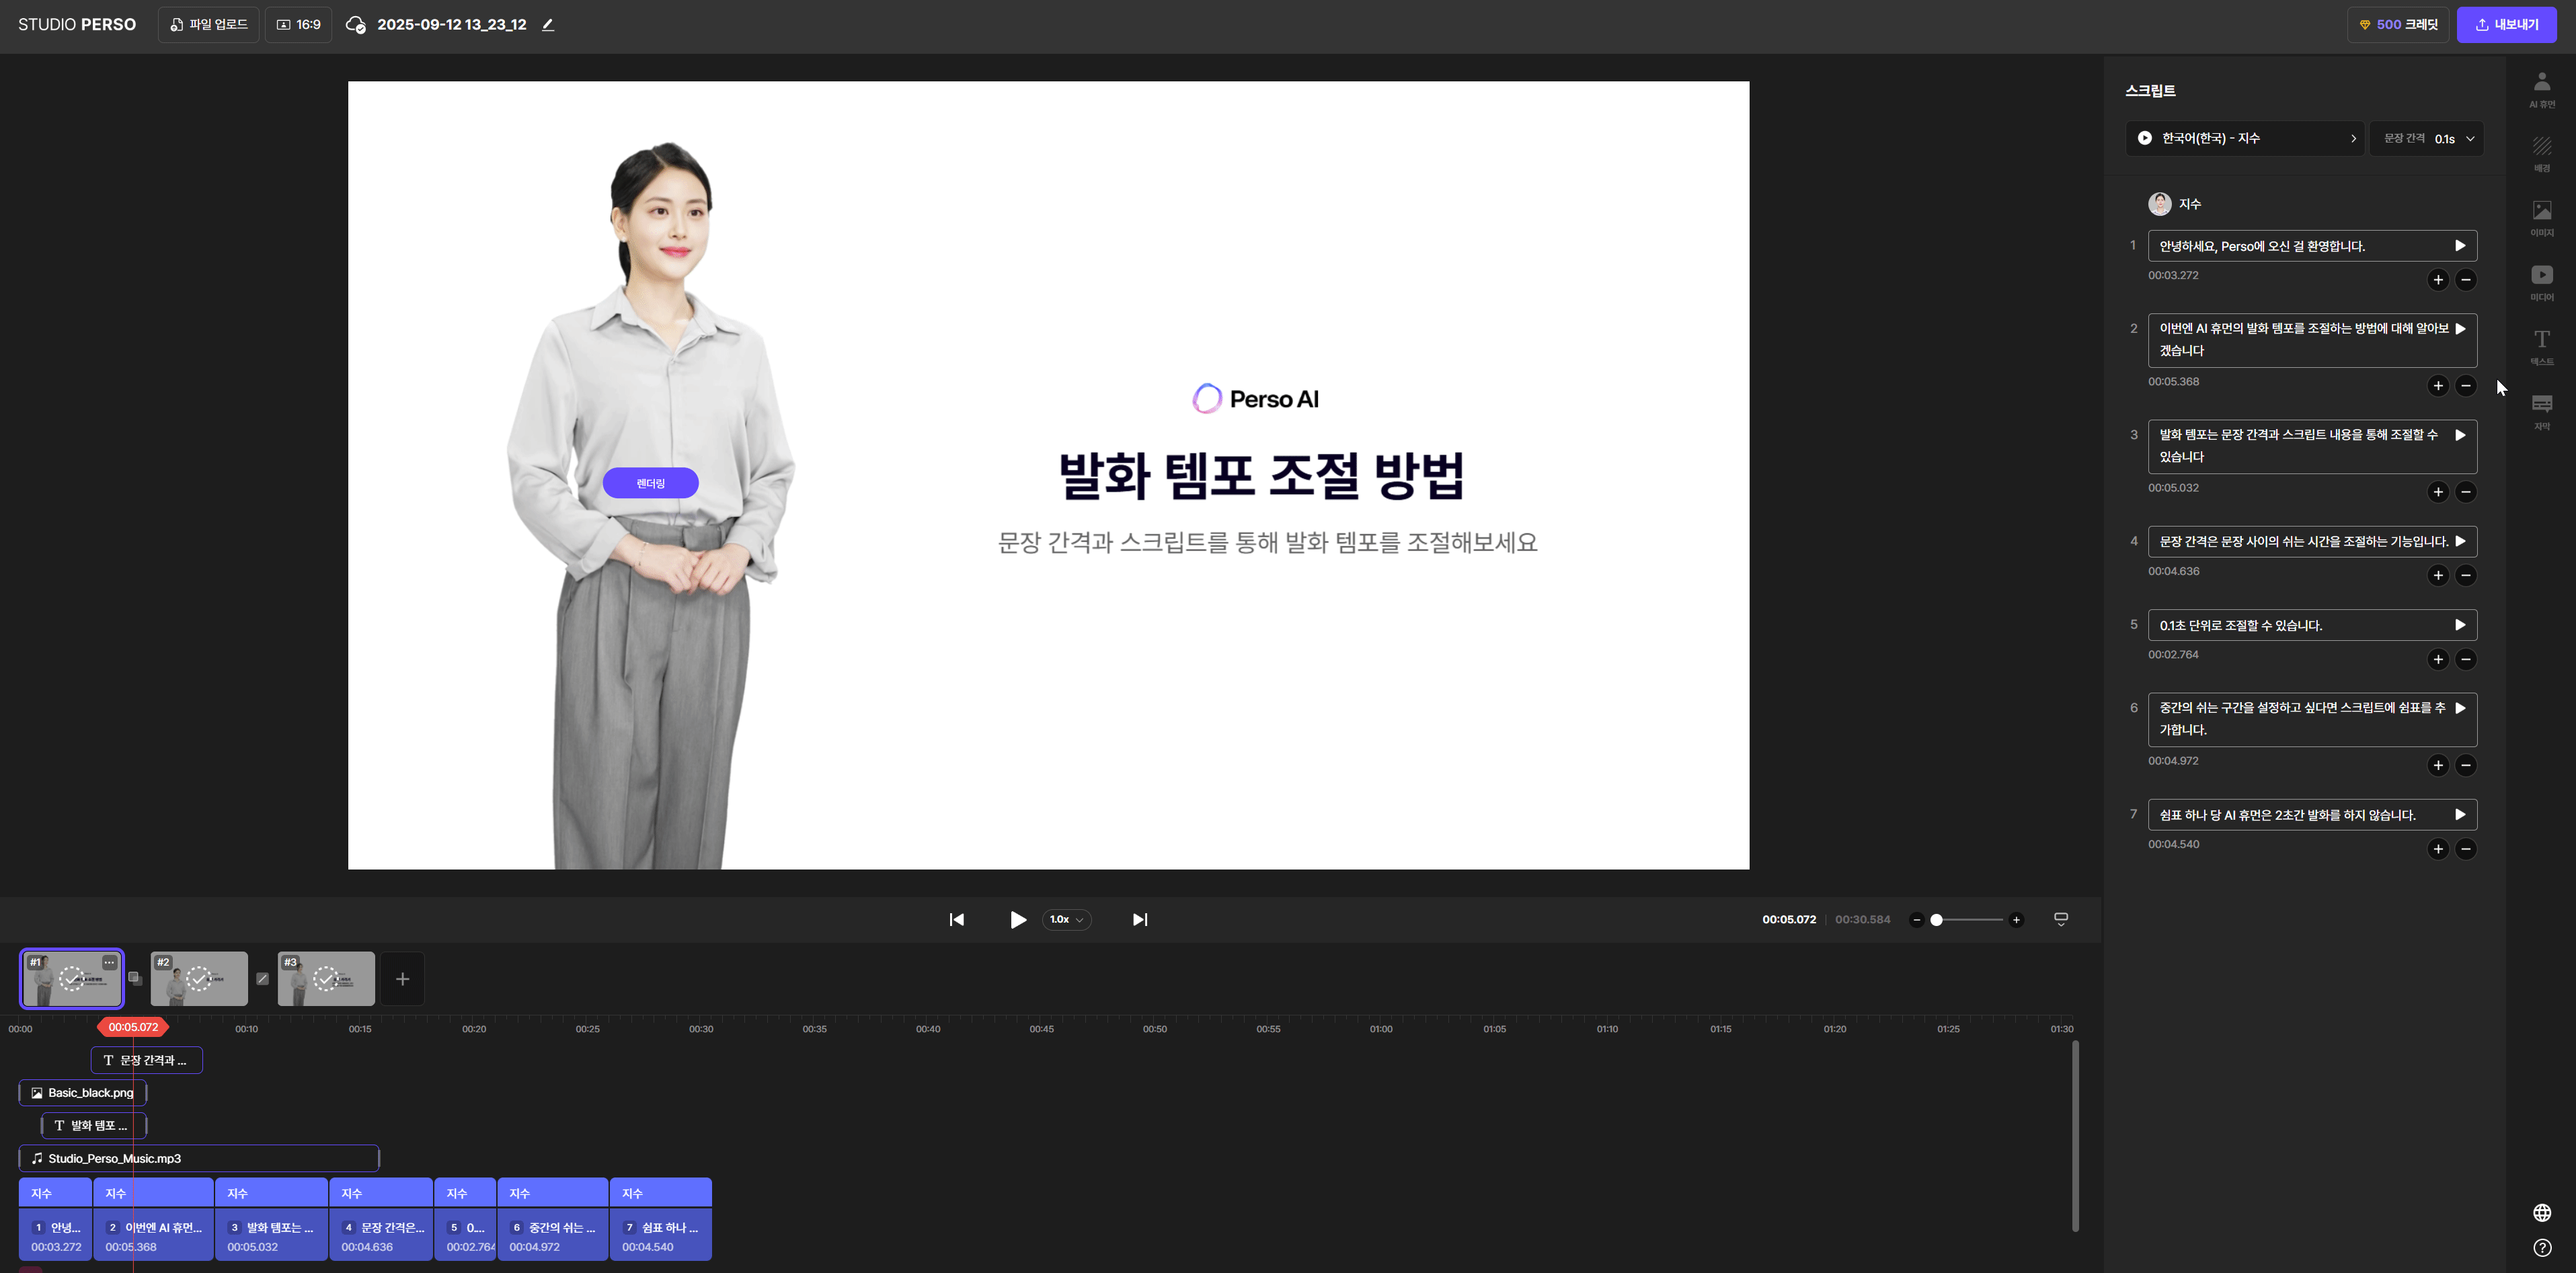The height and width of the screenshot is (1273, 2576).
Task: Open the 자막 subtitle panel
Action: (2541, 410)
